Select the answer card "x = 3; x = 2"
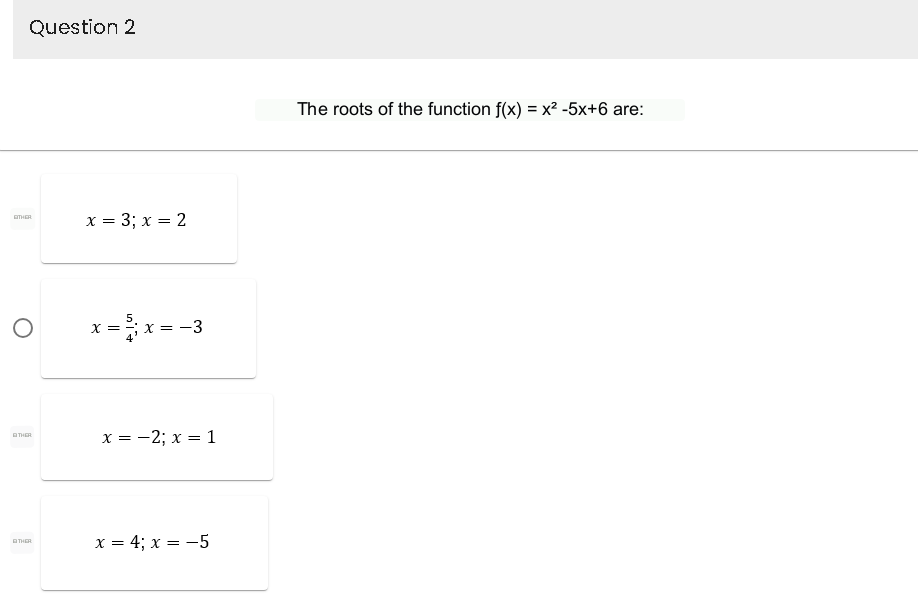918x608 pixels. click(137, 219)
